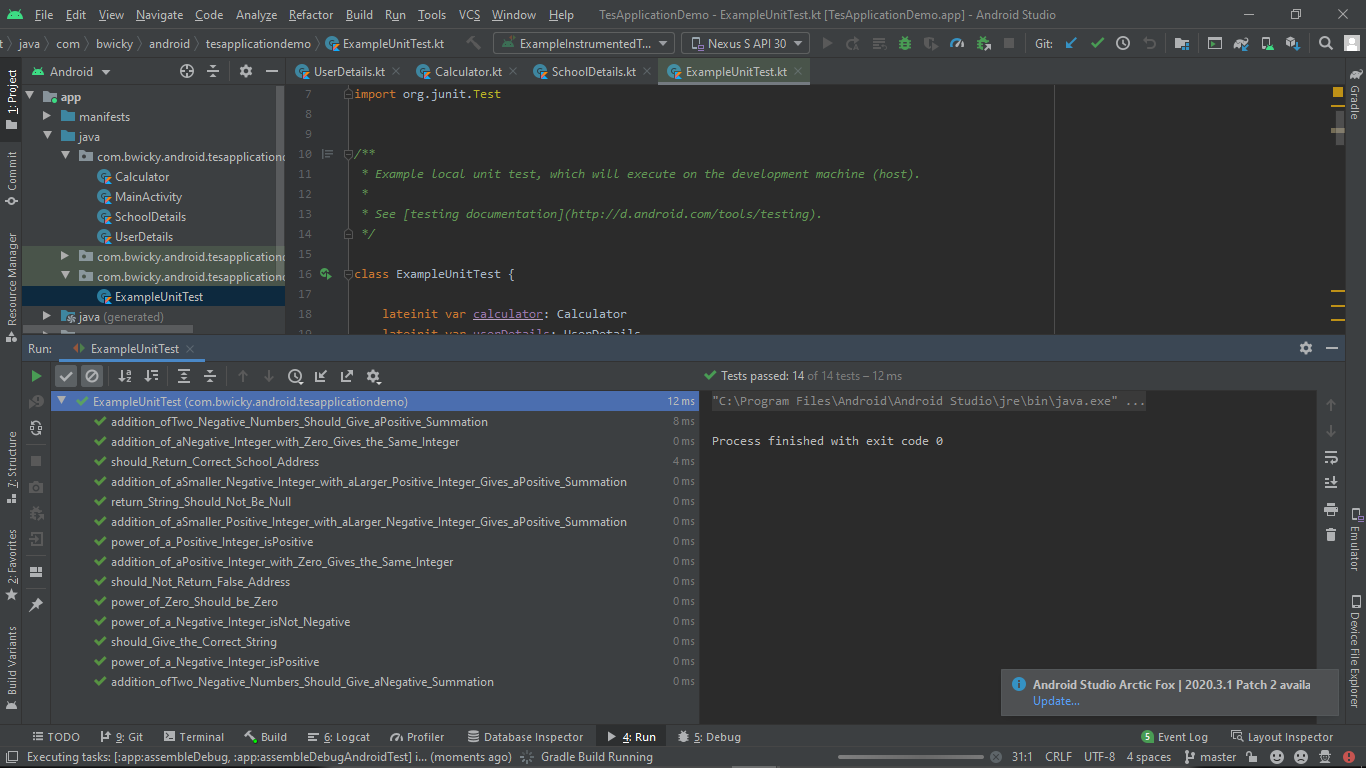The image size is (1366, 768).
Task: Open the Profile app gauge icon
Action: coord(957,43)
